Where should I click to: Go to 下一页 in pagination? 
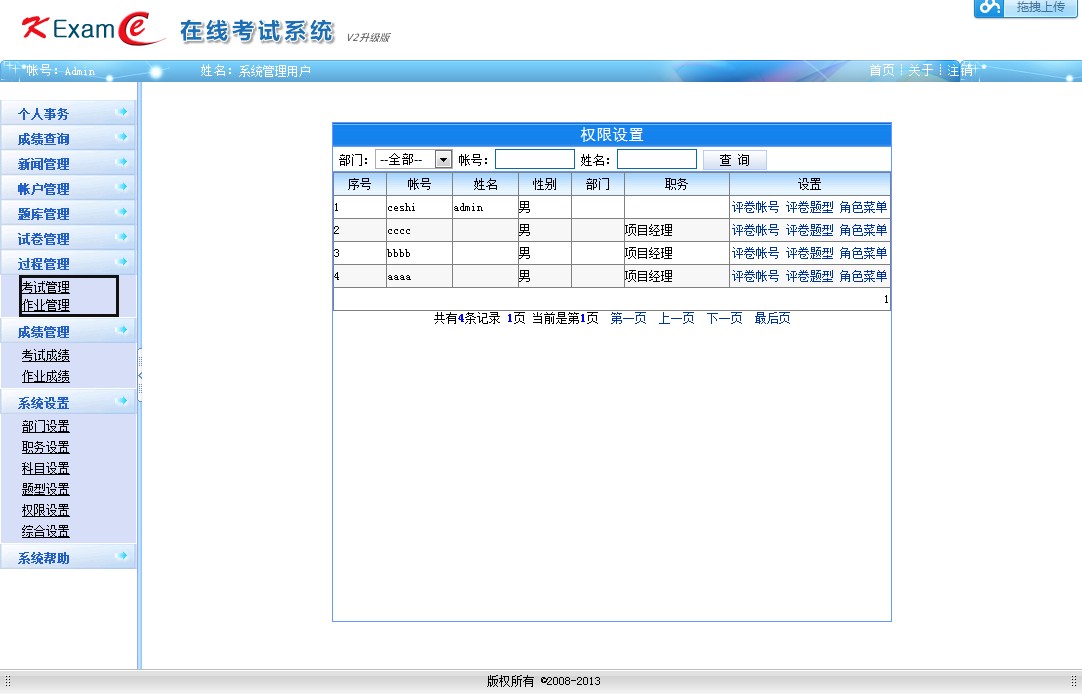(x=724, y=318)
